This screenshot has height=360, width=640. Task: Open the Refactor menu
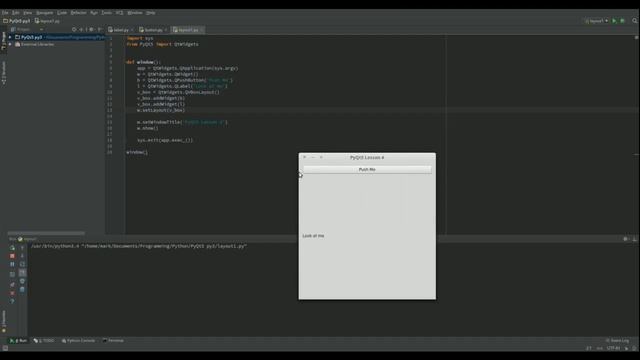coord(78,13)
